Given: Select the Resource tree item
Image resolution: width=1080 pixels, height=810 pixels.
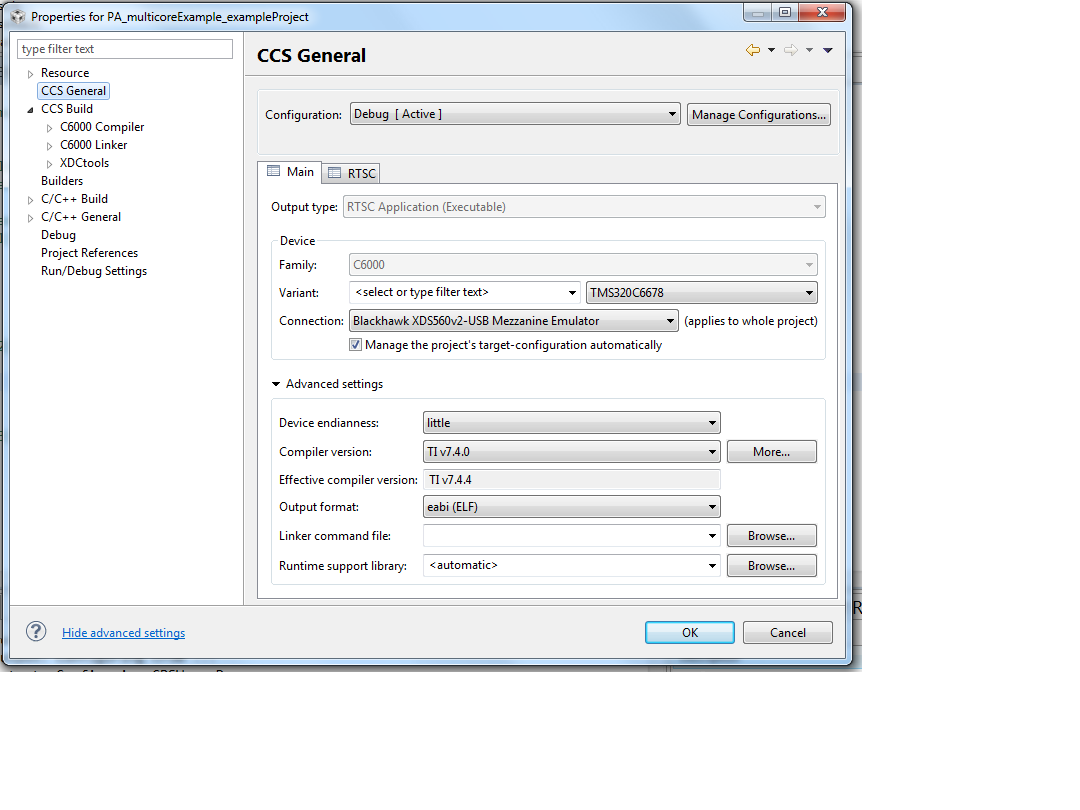Looking at the screenshot, I should click(65, 73).
